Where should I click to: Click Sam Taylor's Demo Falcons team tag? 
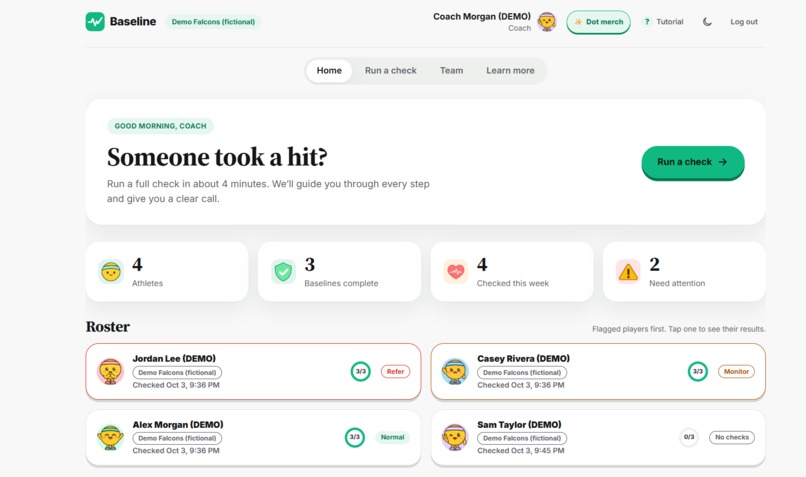coord(522,438)
